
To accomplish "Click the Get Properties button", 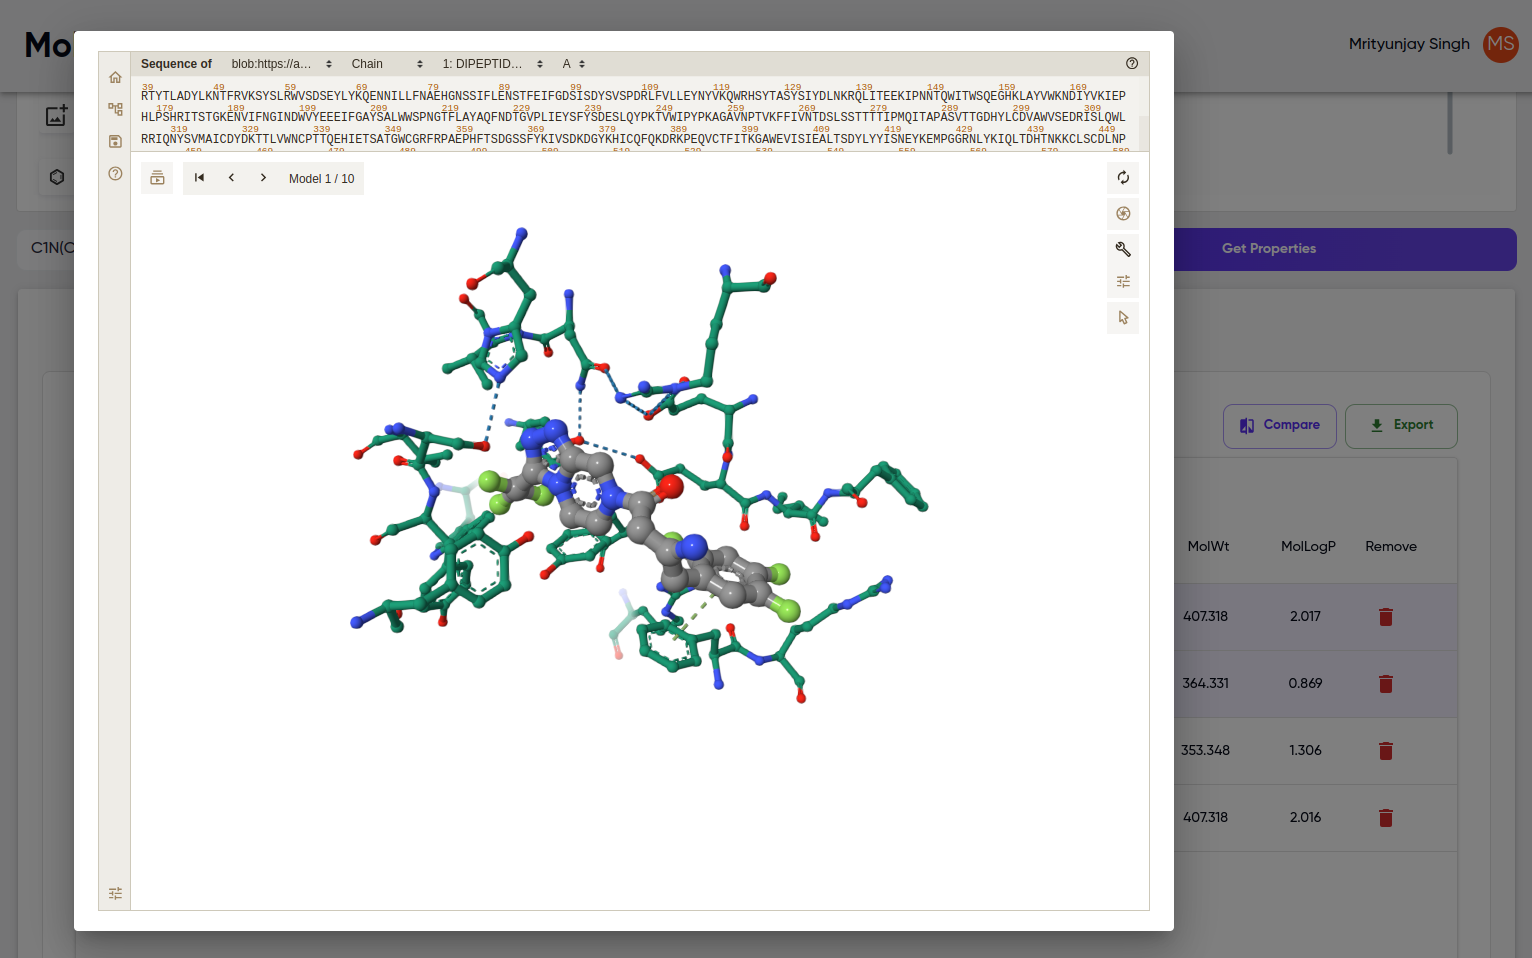I will click(1268, 249).
